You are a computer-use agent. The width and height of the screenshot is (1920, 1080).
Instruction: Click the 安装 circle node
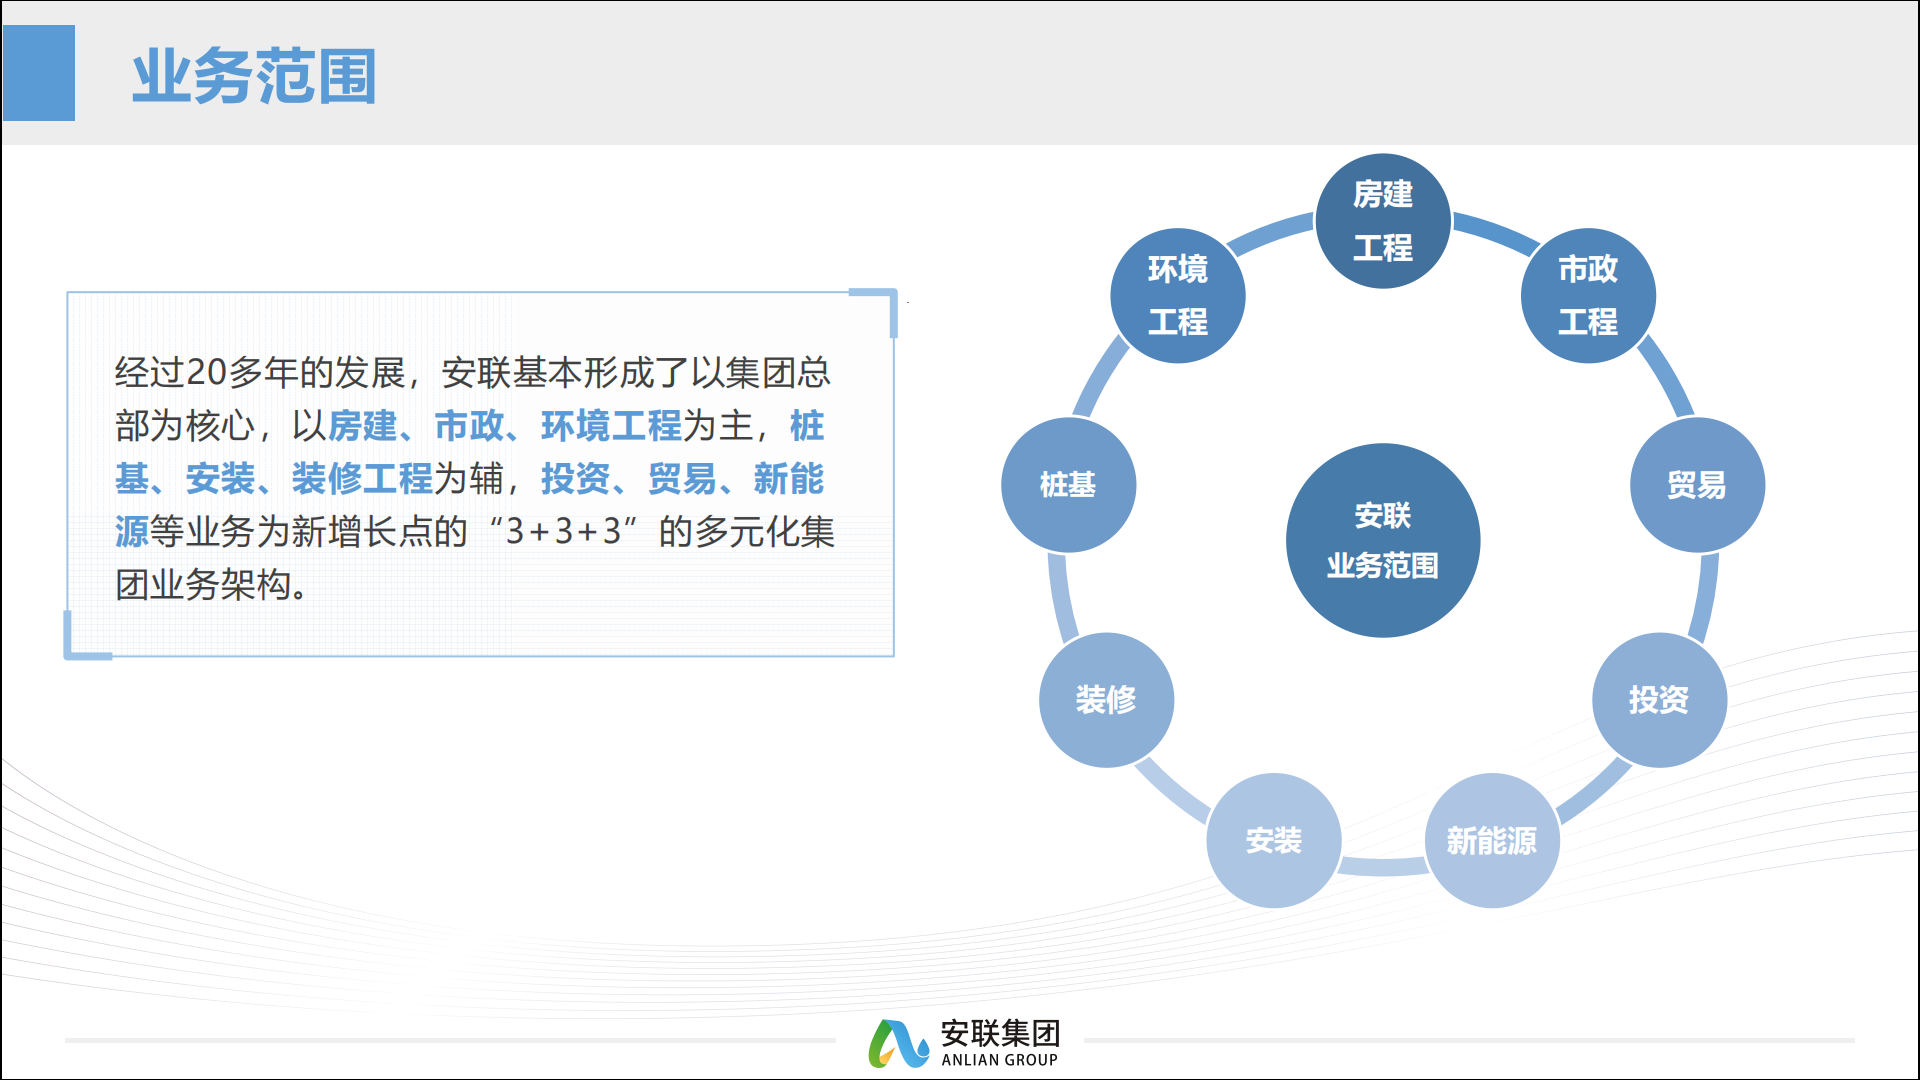(x=1274, y=840)
